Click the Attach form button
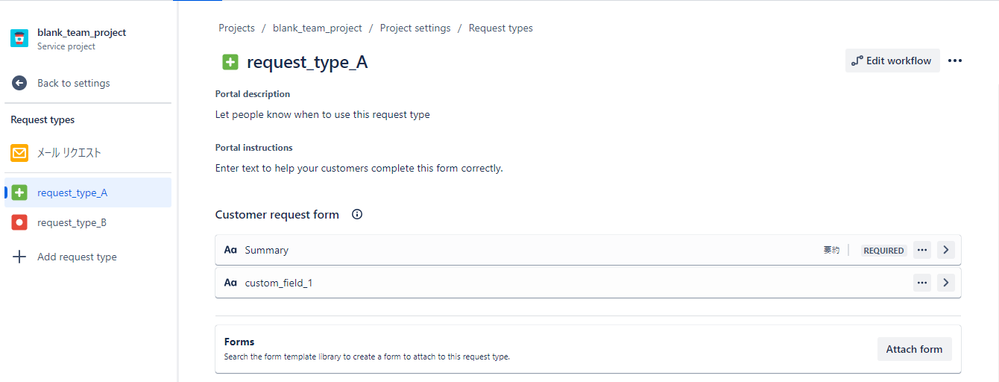The width and height of the screenshot is (999, 382). (914, 349)
